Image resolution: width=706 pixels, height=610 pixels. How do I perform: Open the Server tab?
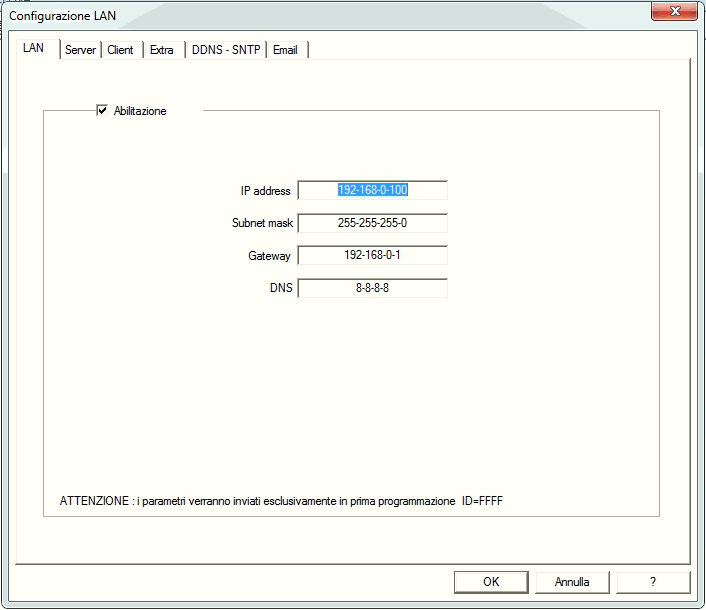coord(80,50)
